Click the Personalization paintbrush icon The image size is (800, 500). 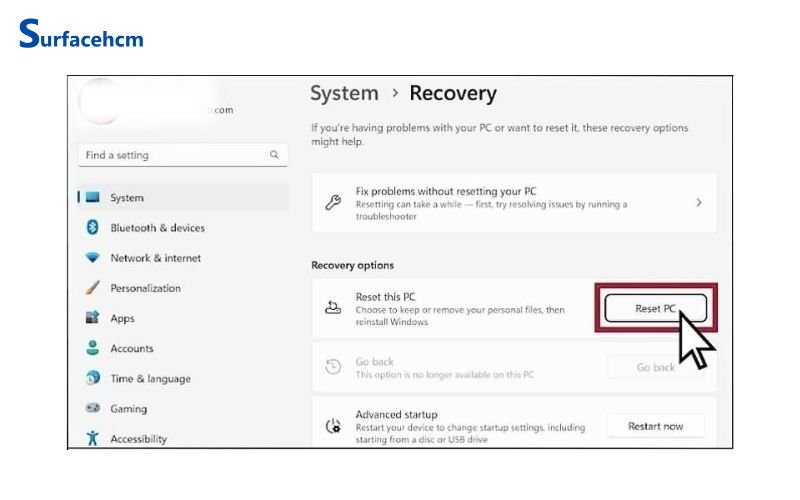point(93,288)
